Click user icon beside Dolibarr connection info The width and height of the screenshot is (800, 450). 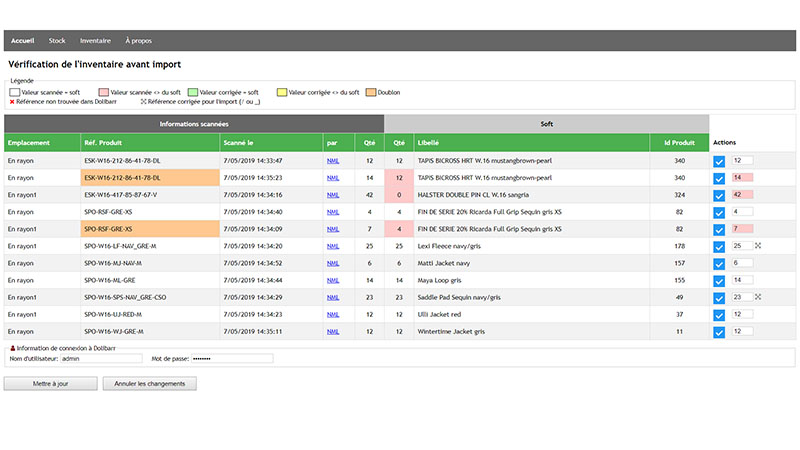coord(11,347)
